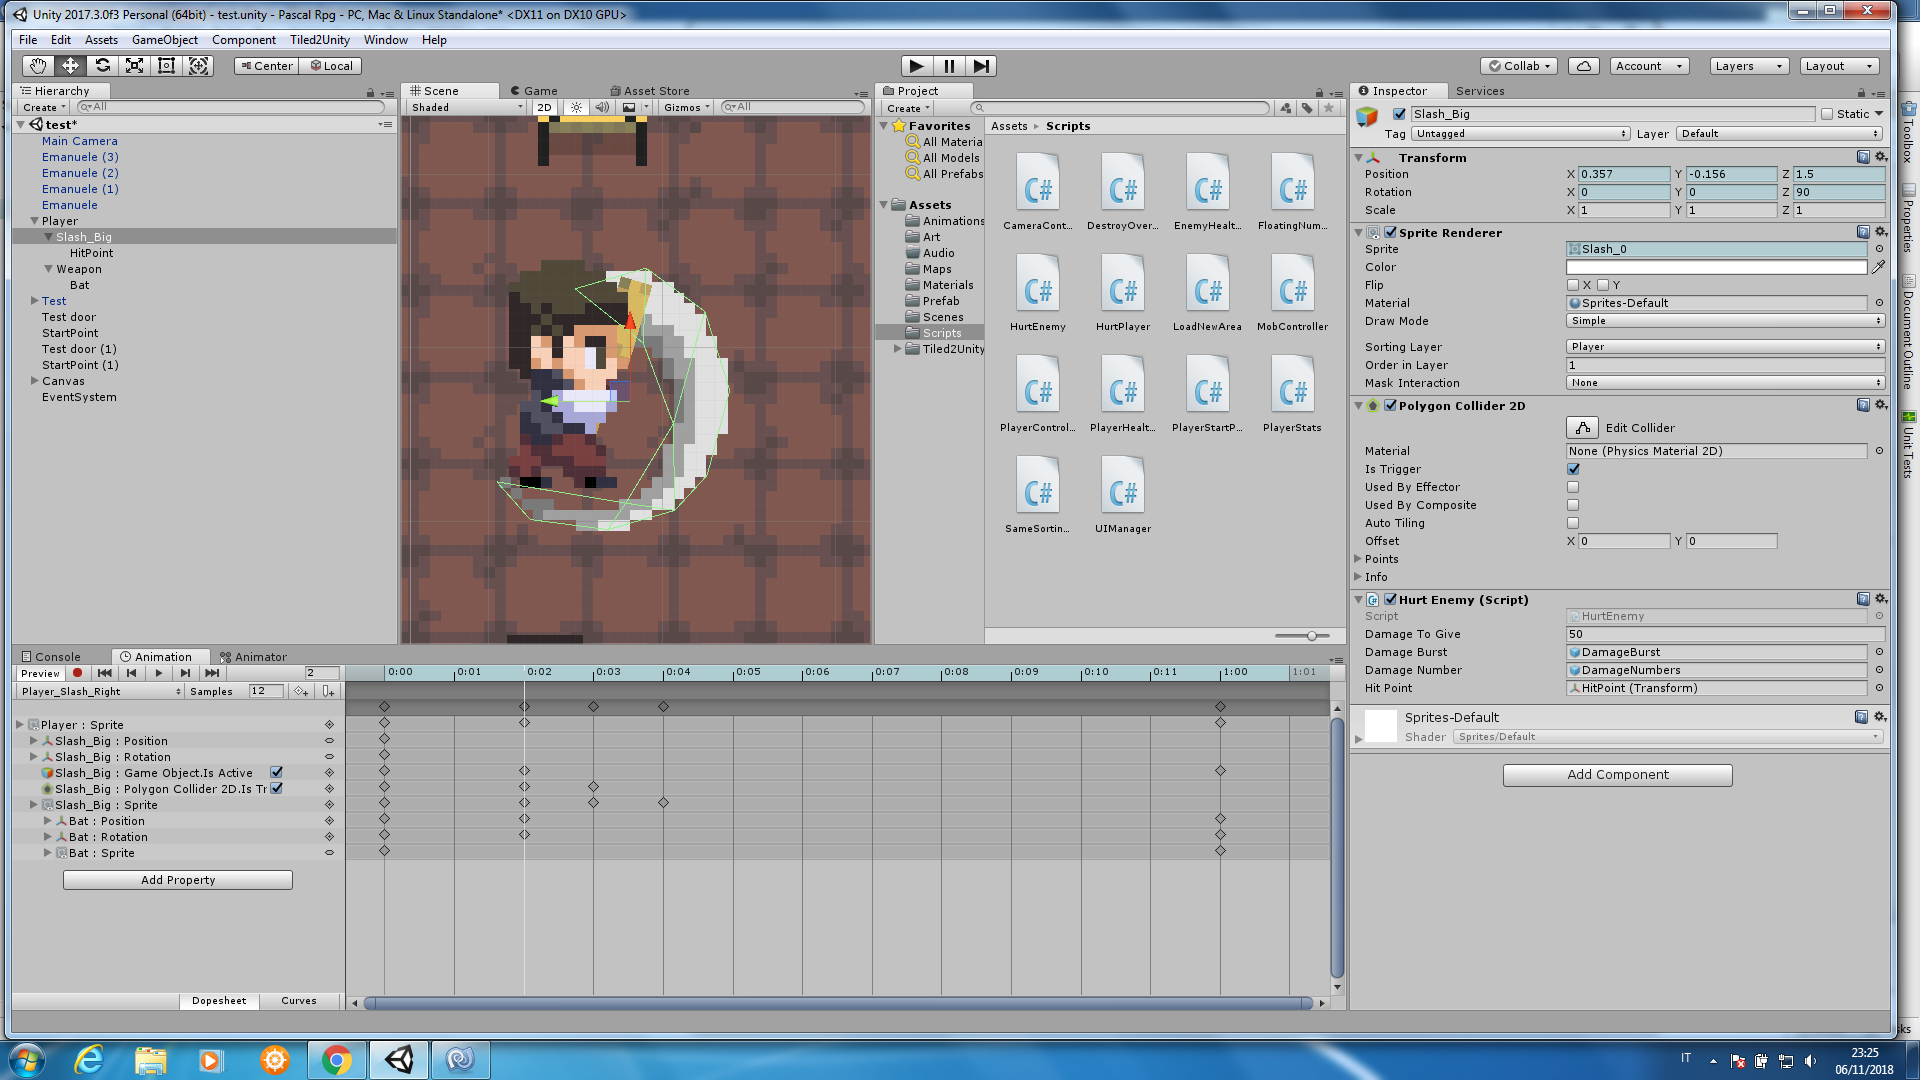This screenshot has width=1920, height=1080.
Task: Click the Add Component button
Action: tap(1618, 775)
